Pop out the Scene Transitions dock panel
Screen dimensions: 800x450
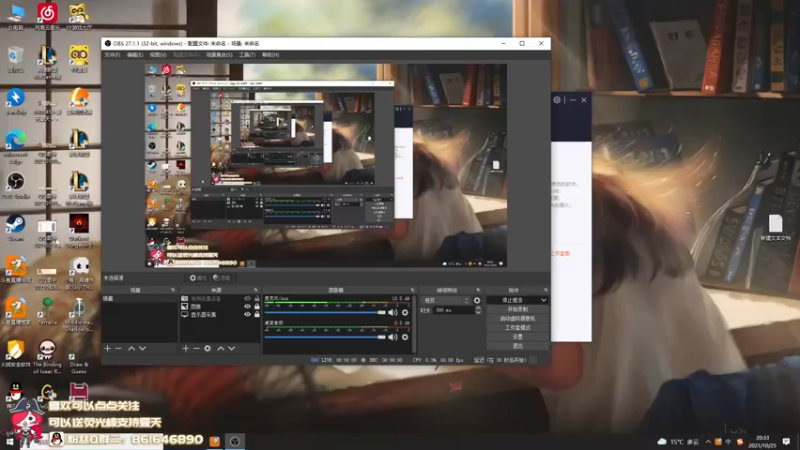tap(478, 290)
